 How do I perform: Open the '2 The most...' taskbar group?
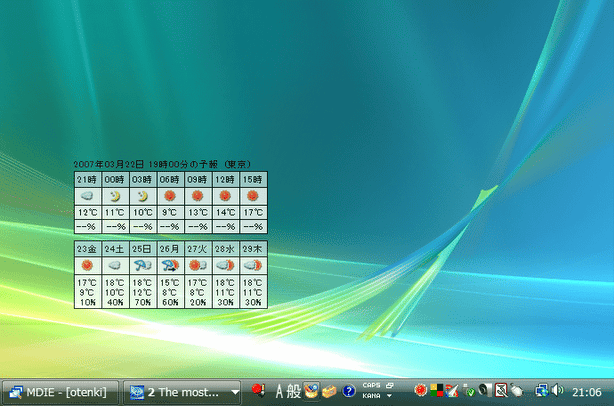182,392
